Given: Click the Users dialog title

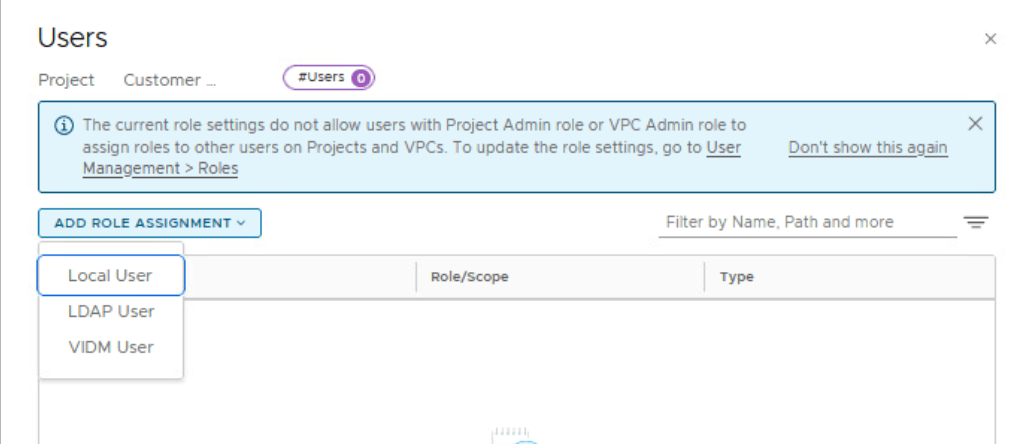Looking at the screenshot, I should [72, 38].
